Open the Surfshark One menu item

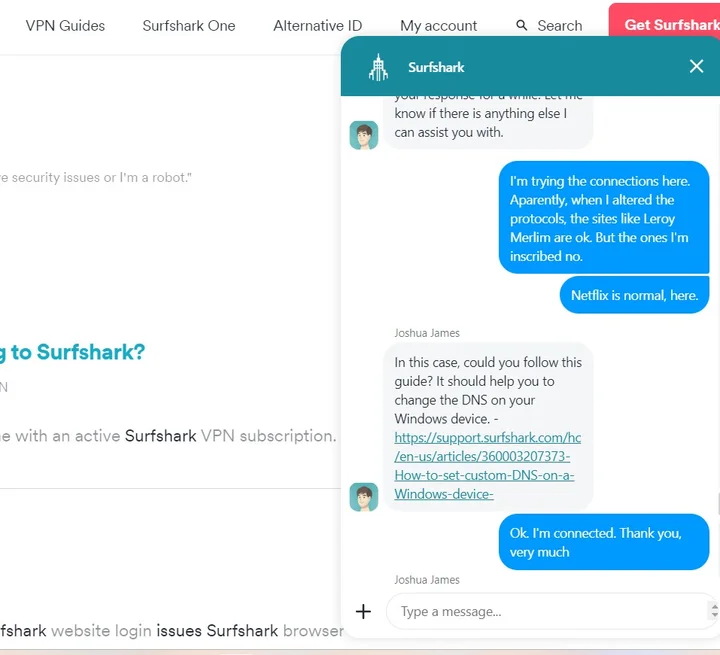tap(189, 25)
